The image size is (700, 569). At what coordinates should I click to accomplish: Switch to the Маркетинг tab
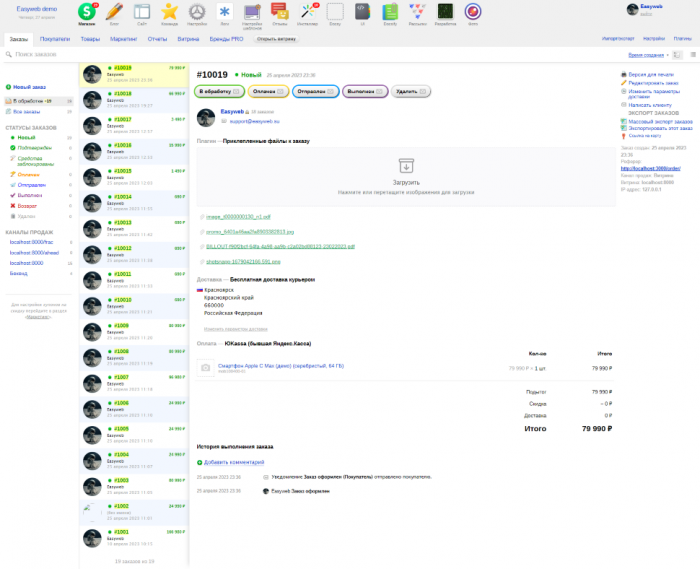click(124, 39)
